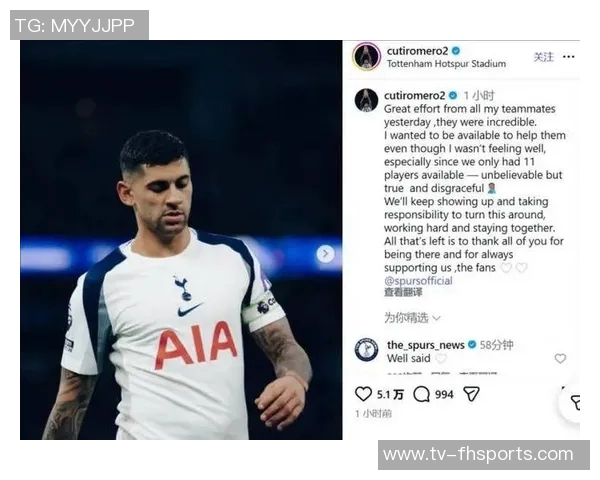
Task: Go to next photo with carousel arrow
Action: (325, 253)
